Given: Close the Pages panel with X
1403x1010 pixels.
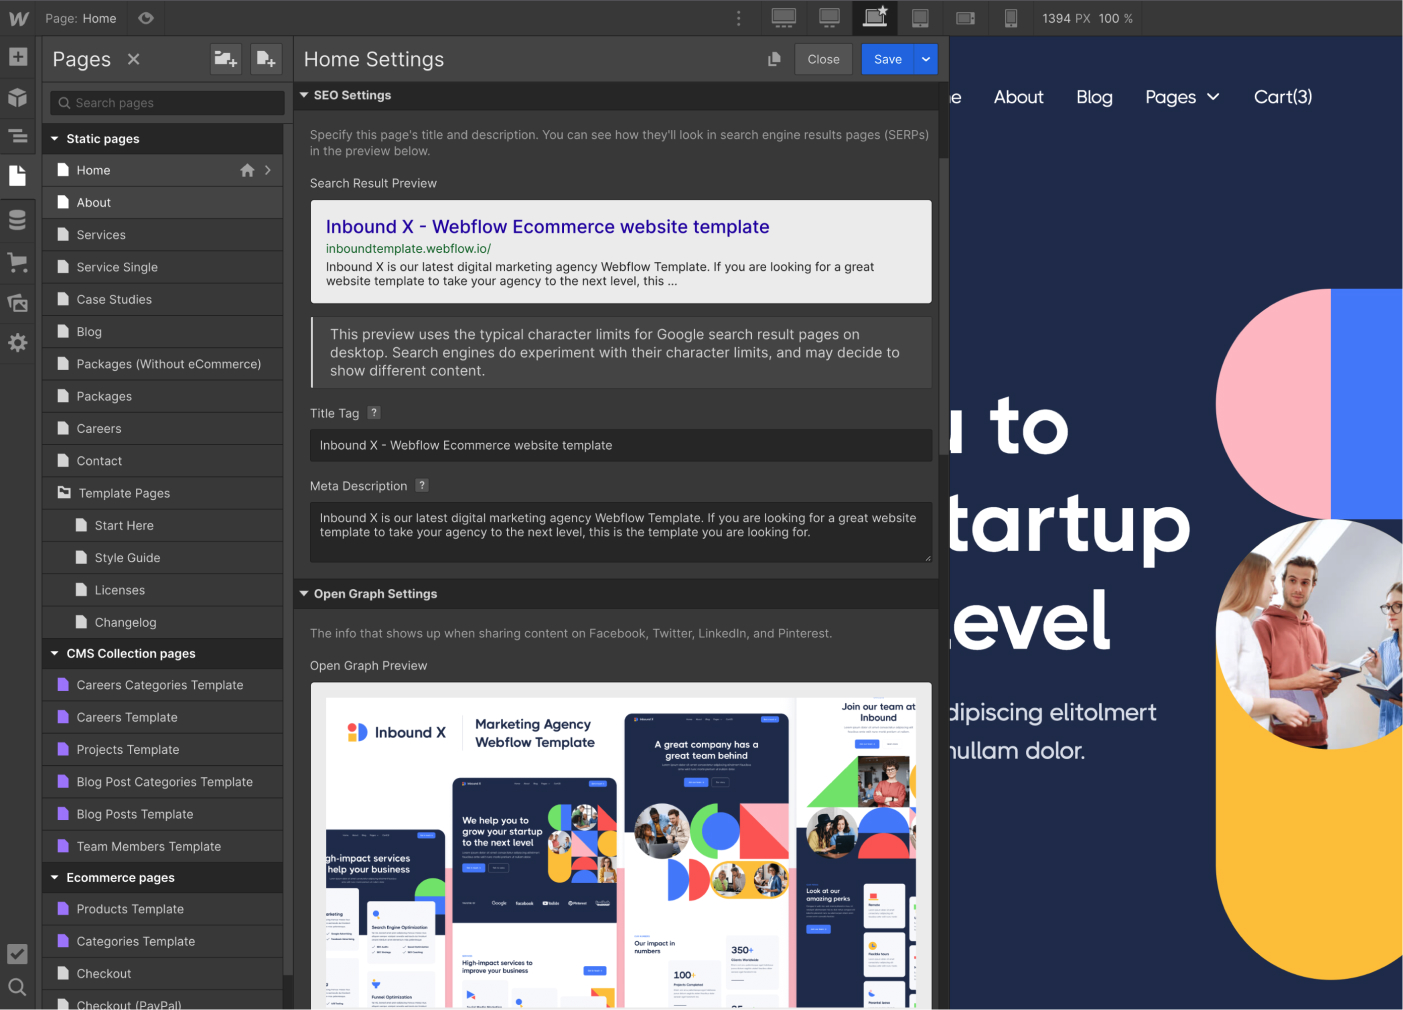Looking at the screenshot, I should [x=133, y=59].
